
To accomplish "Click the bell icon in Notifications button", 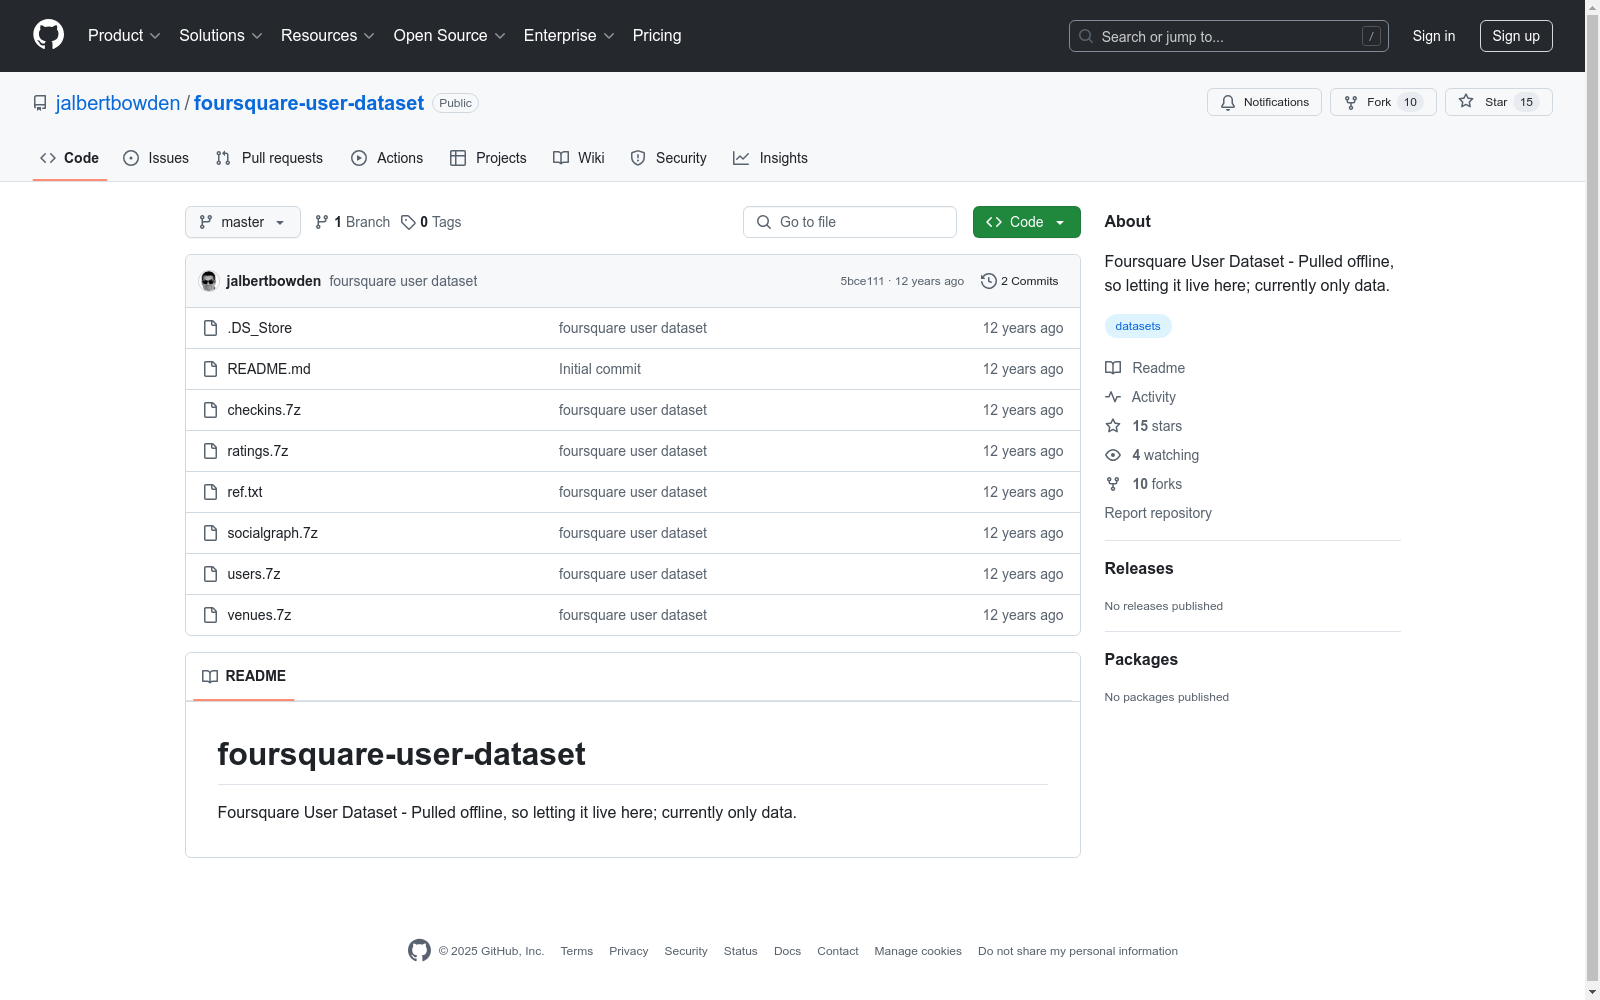I will pos(1228,102).
